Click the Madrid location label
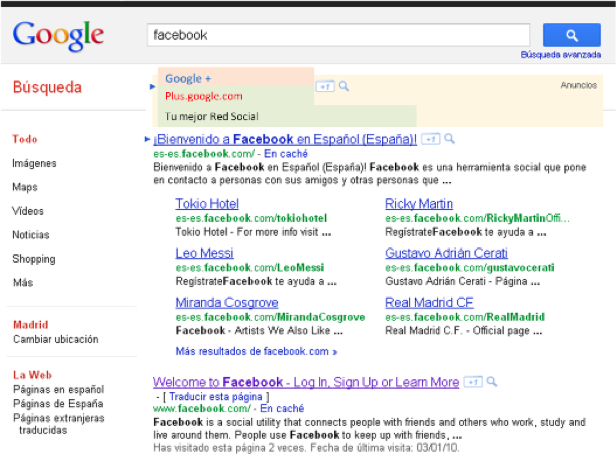Viewport: 616px width, 457px height. click(31, 325)
